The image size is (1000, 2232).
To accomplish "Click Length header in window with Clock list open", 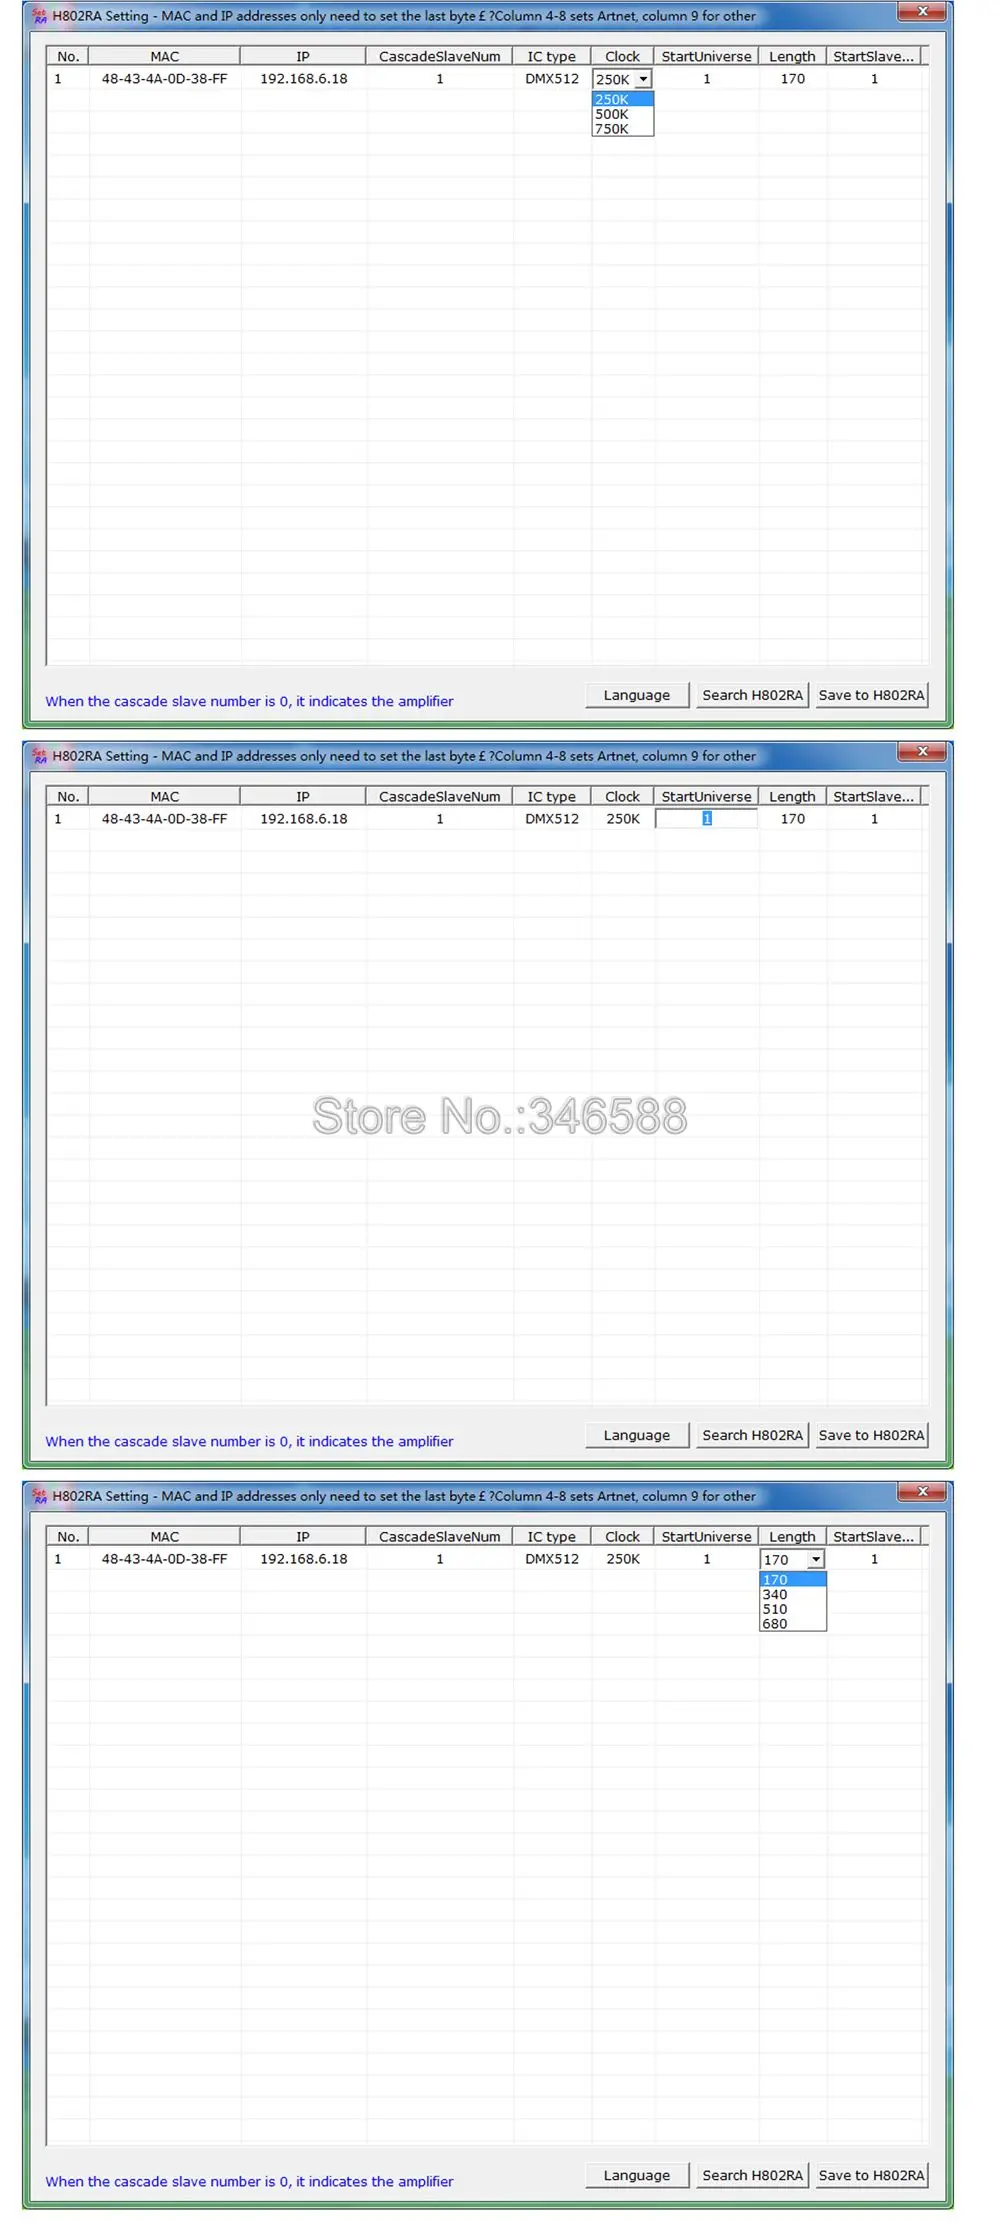I will (x=792, y=57).
